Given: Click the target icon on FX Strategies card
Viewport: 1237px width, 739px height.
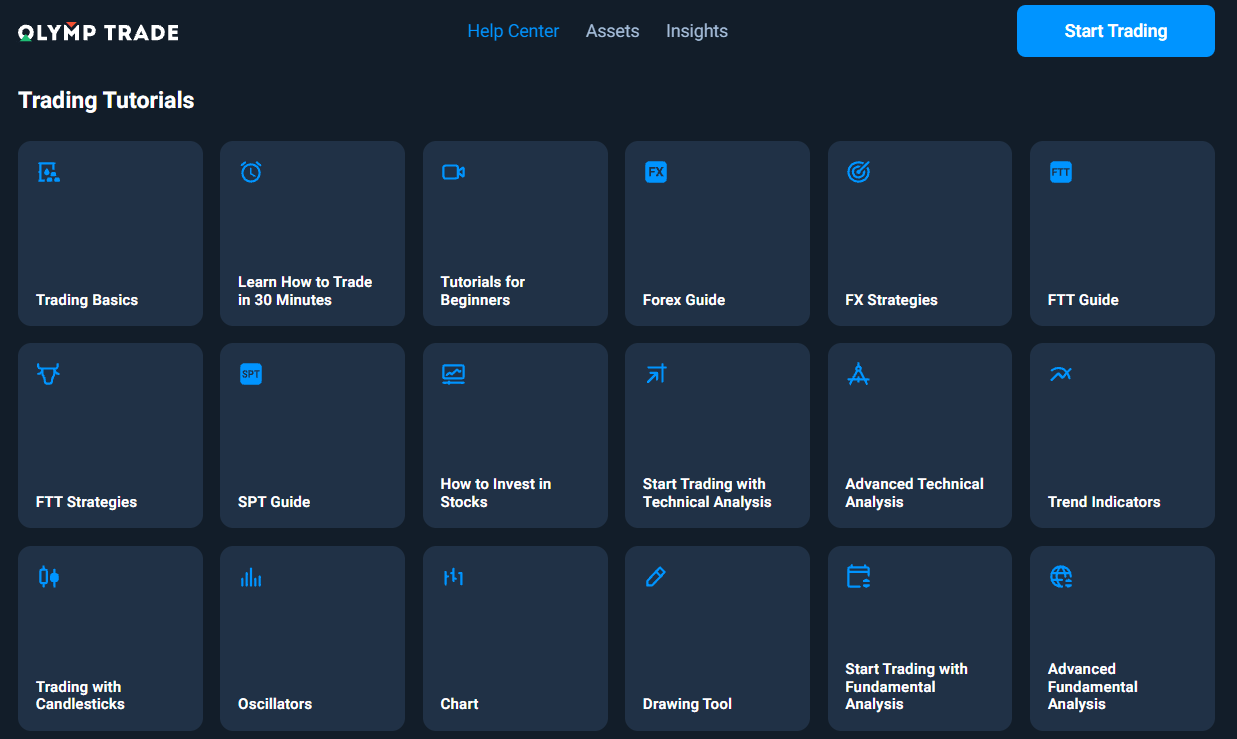Looking at the screenshot, I should click(858, 172).
